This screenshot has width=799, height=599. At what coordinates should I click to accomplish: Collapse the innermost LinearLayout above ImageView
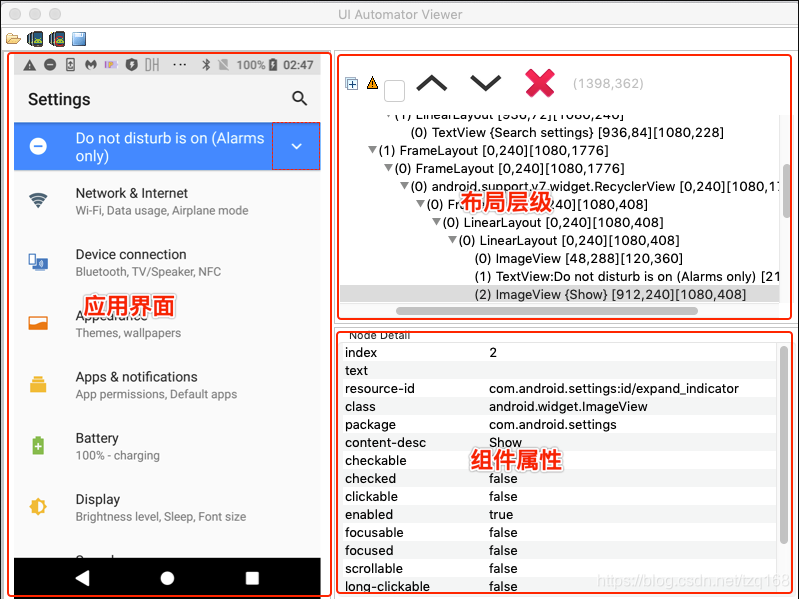point(452,240)
